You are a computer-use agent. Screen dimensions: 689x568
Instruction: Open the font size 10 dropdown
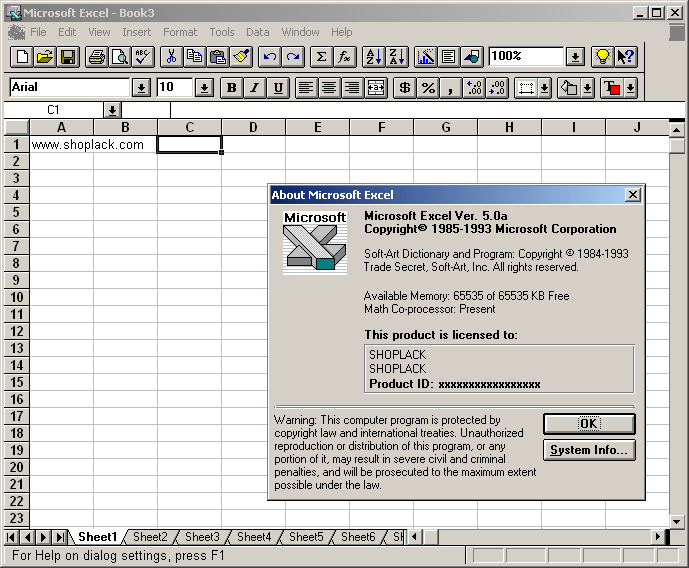[x=204, y=88]
